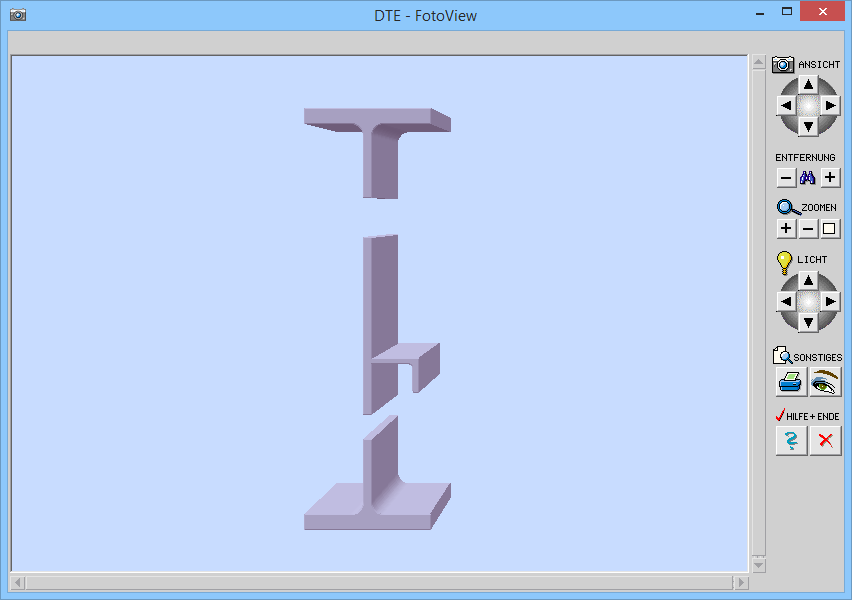Image resolution: width=852 pixels, height=600 pixels.
Task: Select the zoom window rectangle button
Action: [830, 229]
